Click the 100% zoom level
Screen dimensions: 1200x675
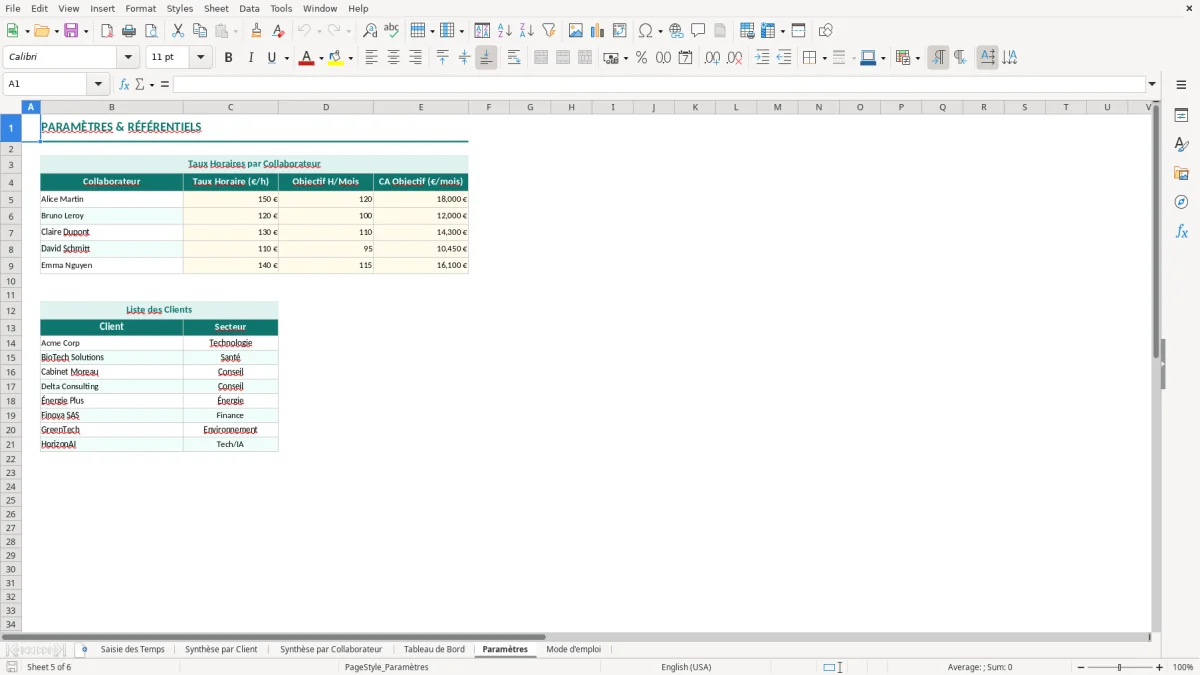click(x=1183, y=667)
